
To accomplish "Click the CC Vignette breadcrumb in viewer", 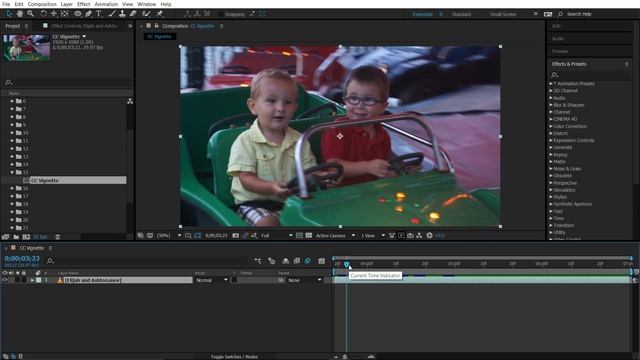I will pos(159,36).
